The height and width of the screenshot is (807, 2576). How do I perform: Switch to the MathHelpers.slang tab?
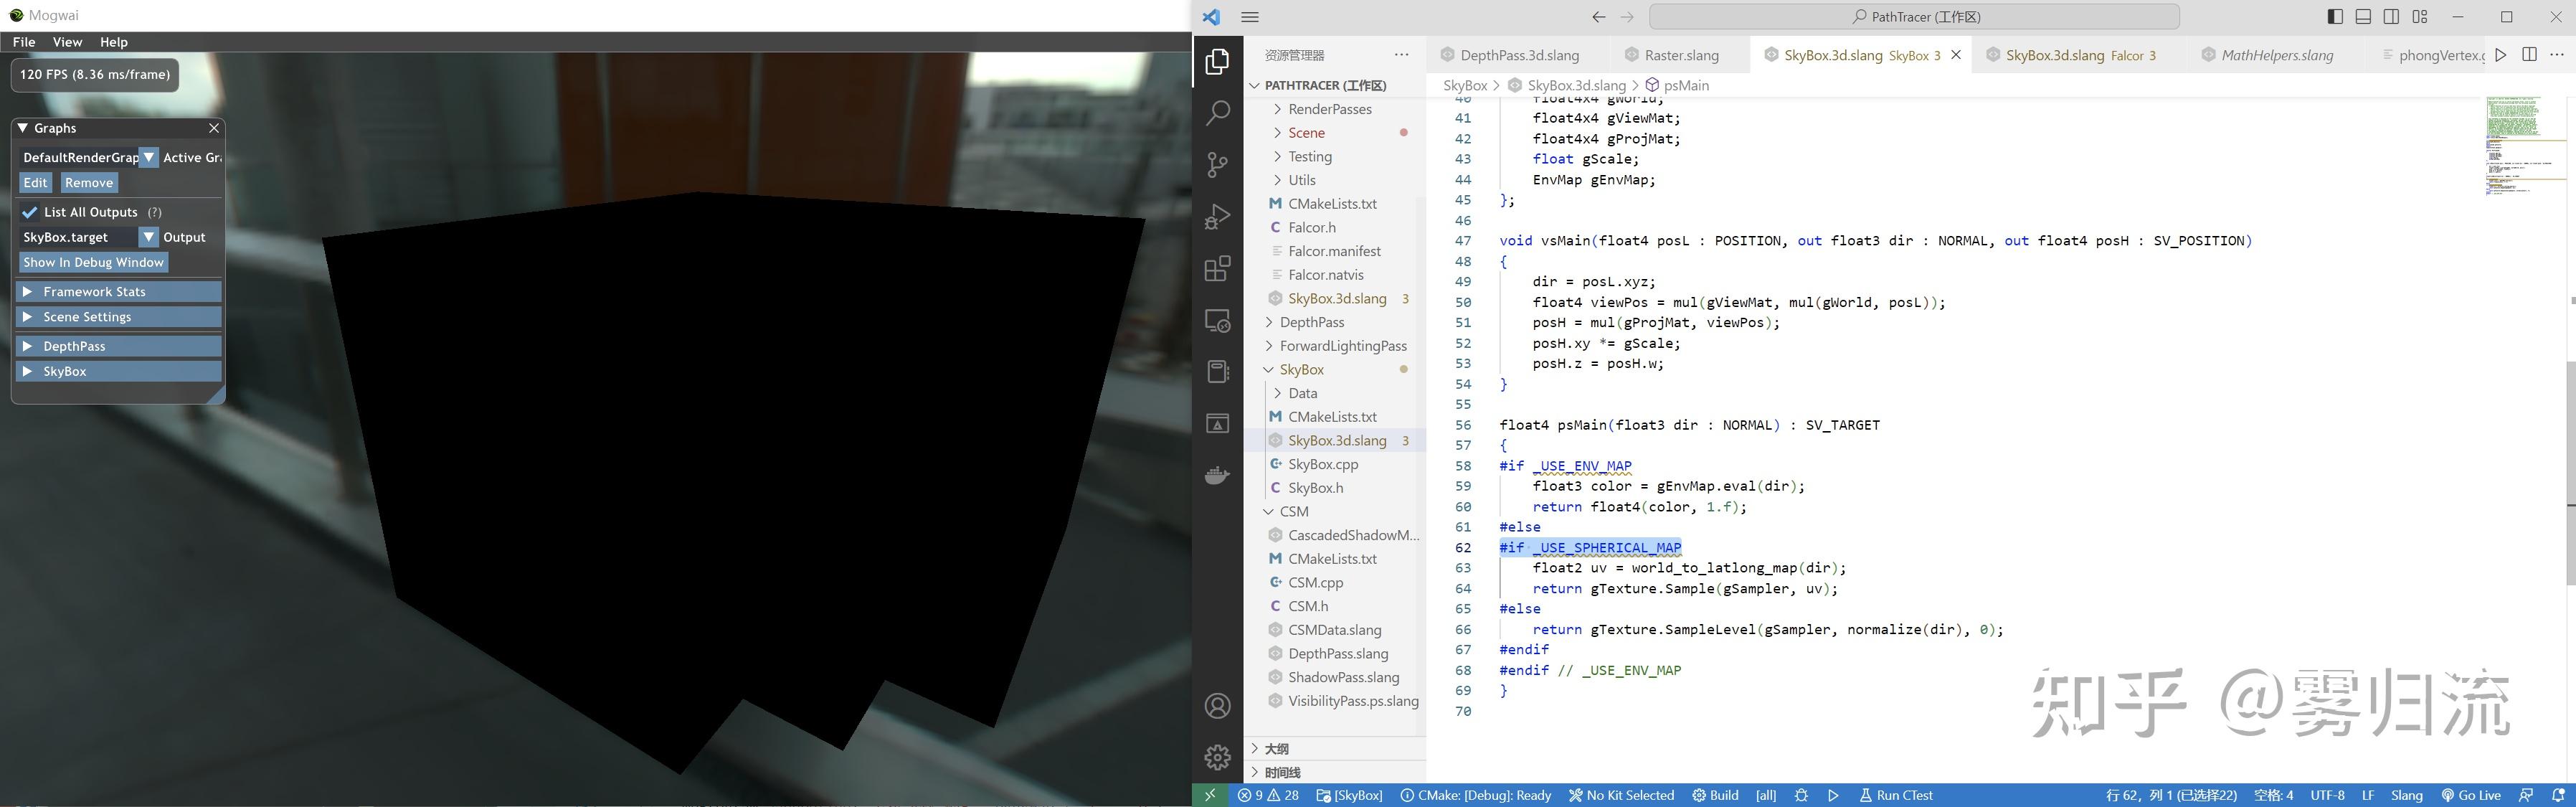coord(2277,55)
